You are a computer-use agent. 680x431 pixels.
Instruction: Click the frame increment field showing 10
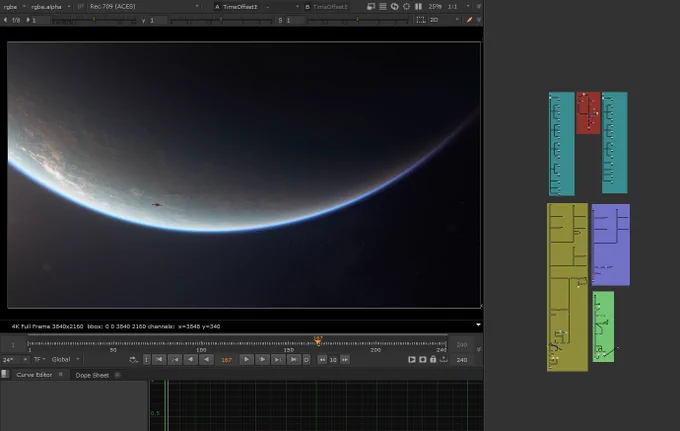[x=333, y=360]
